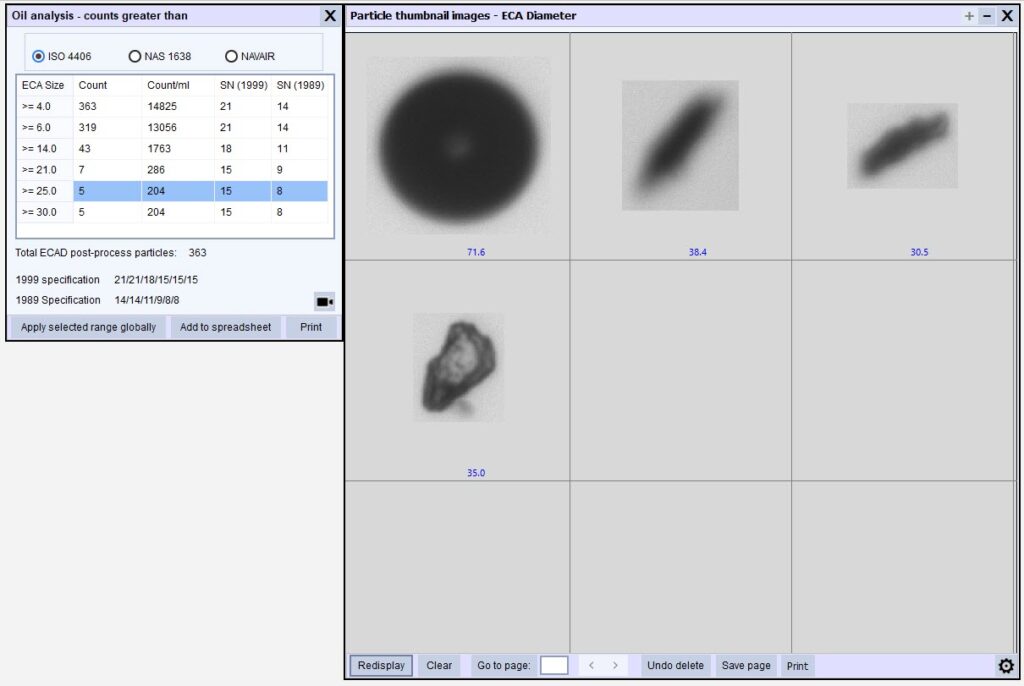Open the settings gear in the thumbnail toolbar

(1006, 665)
